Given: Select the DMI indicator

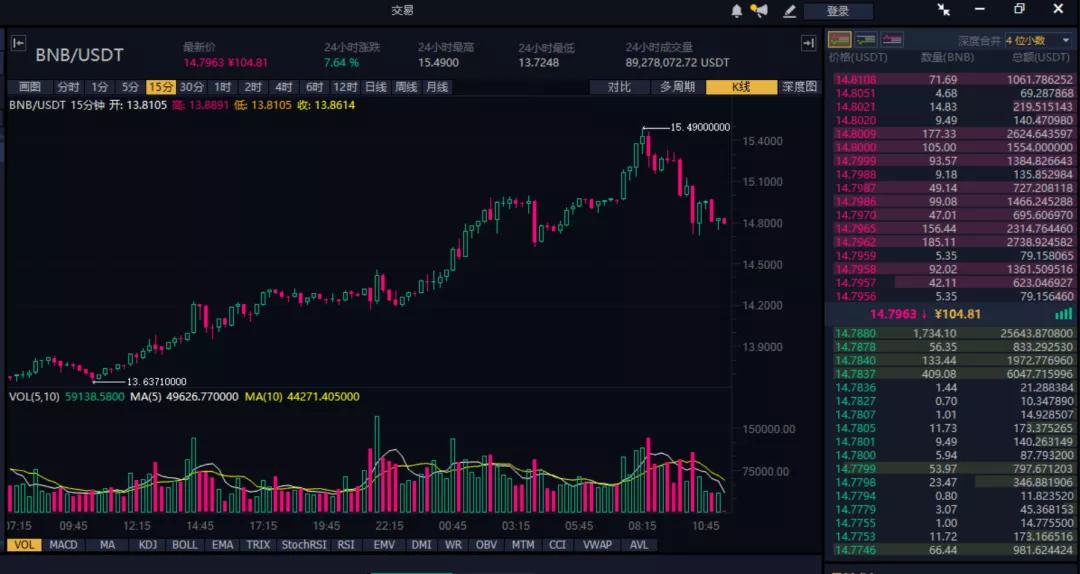Looking at the screenshot, I should tap(422, 545).
